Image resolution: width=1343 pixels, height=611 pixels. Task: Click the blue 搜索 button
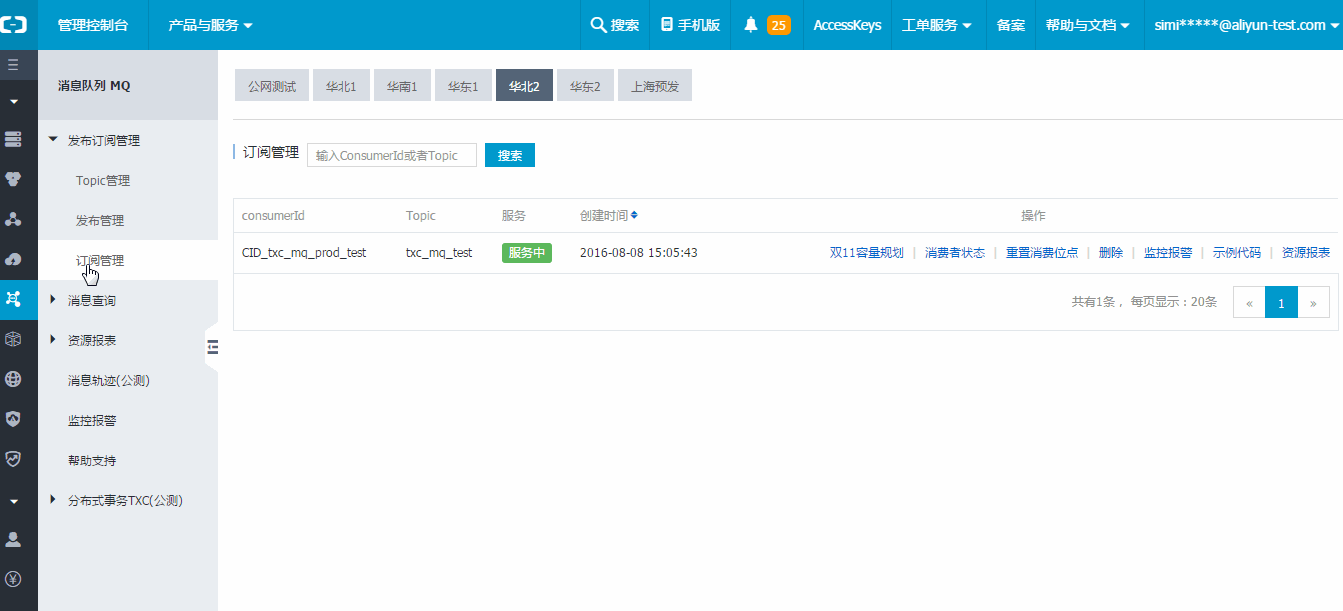(x=510, y=155)
